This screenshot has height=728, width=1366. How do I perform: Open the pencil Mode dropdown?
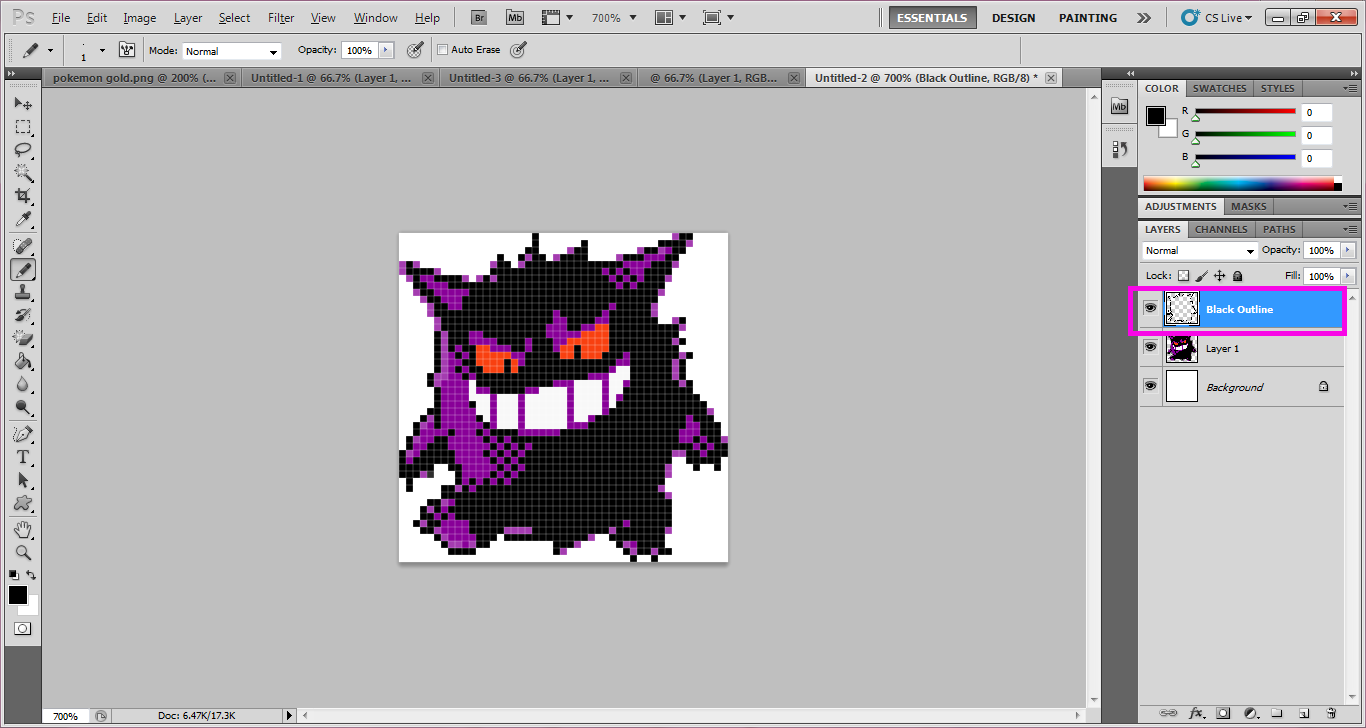(232, 51)
